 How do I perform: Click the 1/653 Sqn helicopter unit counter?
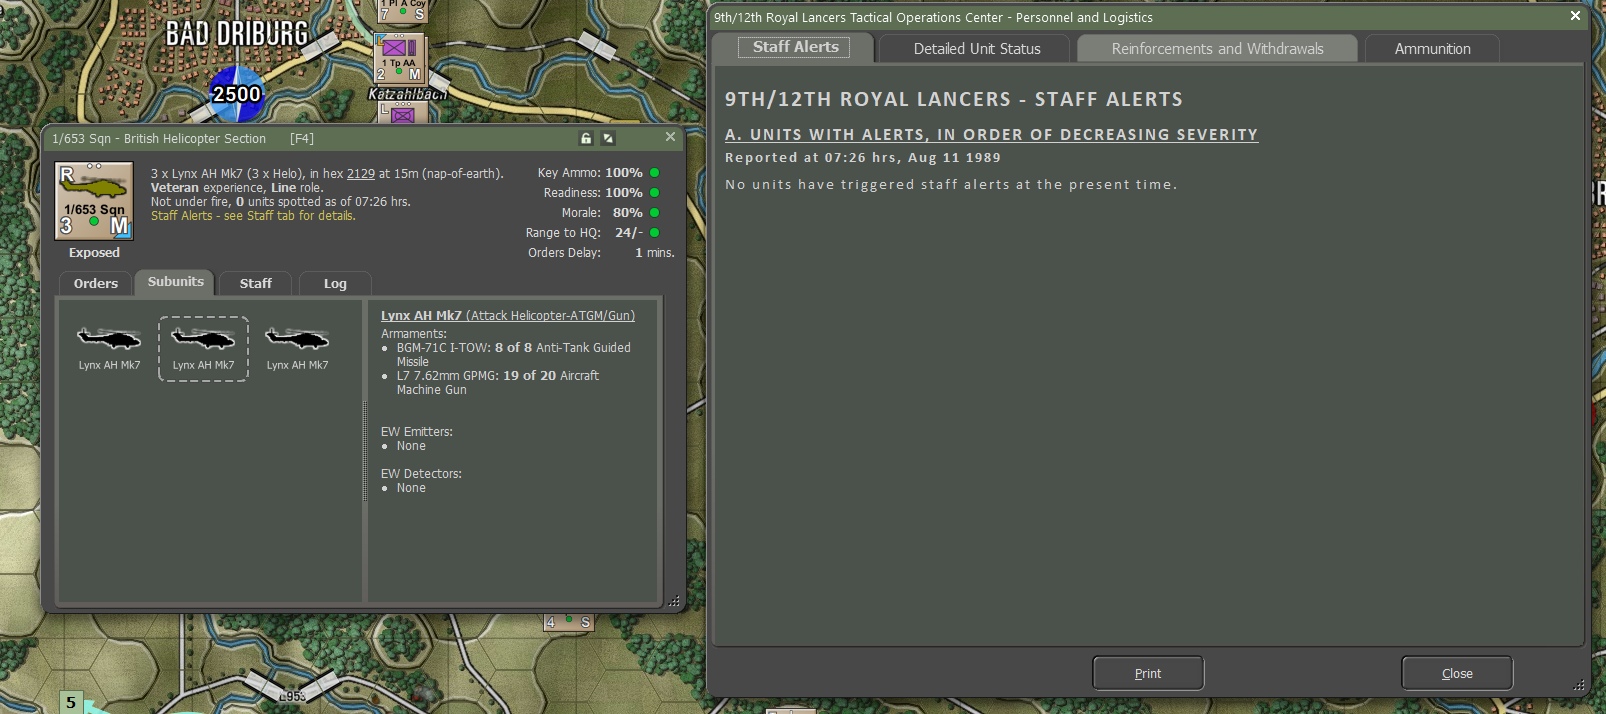pyautogui.click(x=94, y=201)
